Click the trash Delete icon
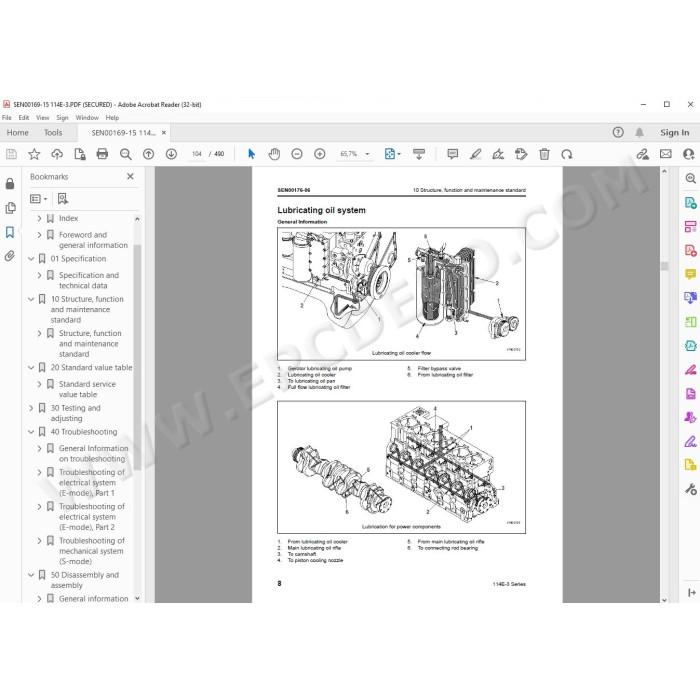The image size is (700, 700). point(544,154)
